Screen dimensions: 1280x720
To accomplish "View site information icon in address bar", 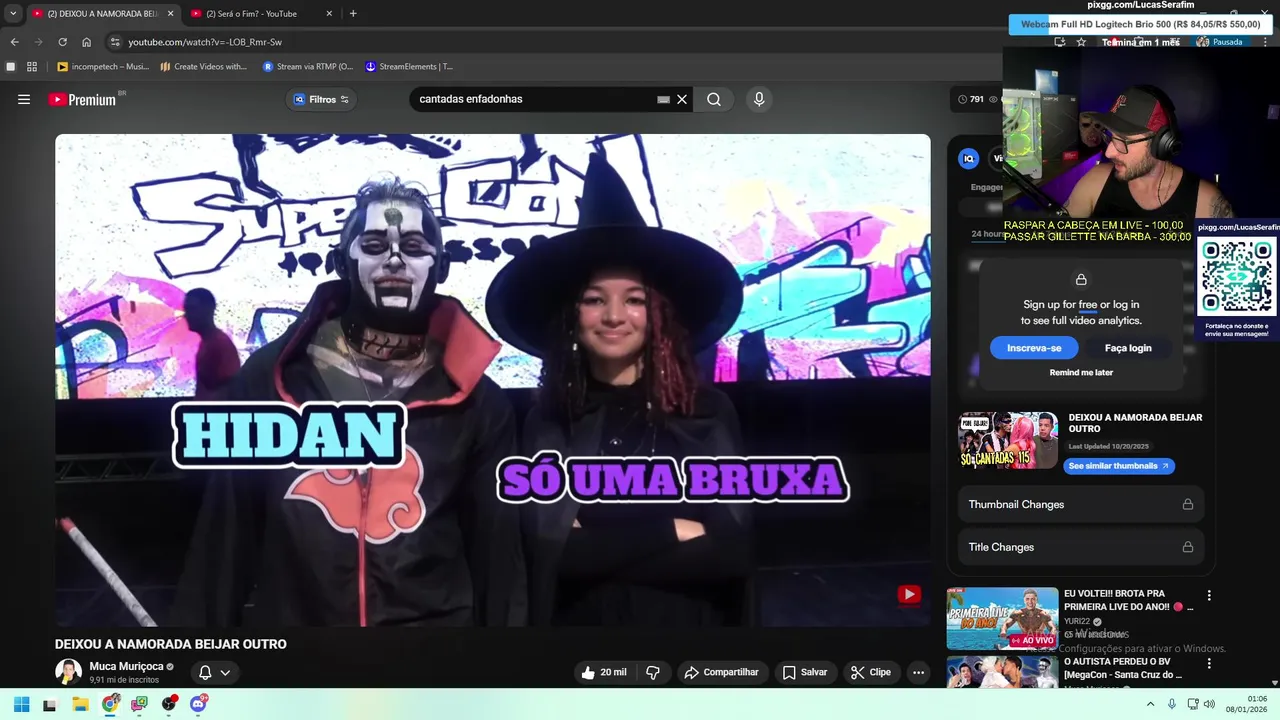I will pyautogui.click(x=115, y=42).
